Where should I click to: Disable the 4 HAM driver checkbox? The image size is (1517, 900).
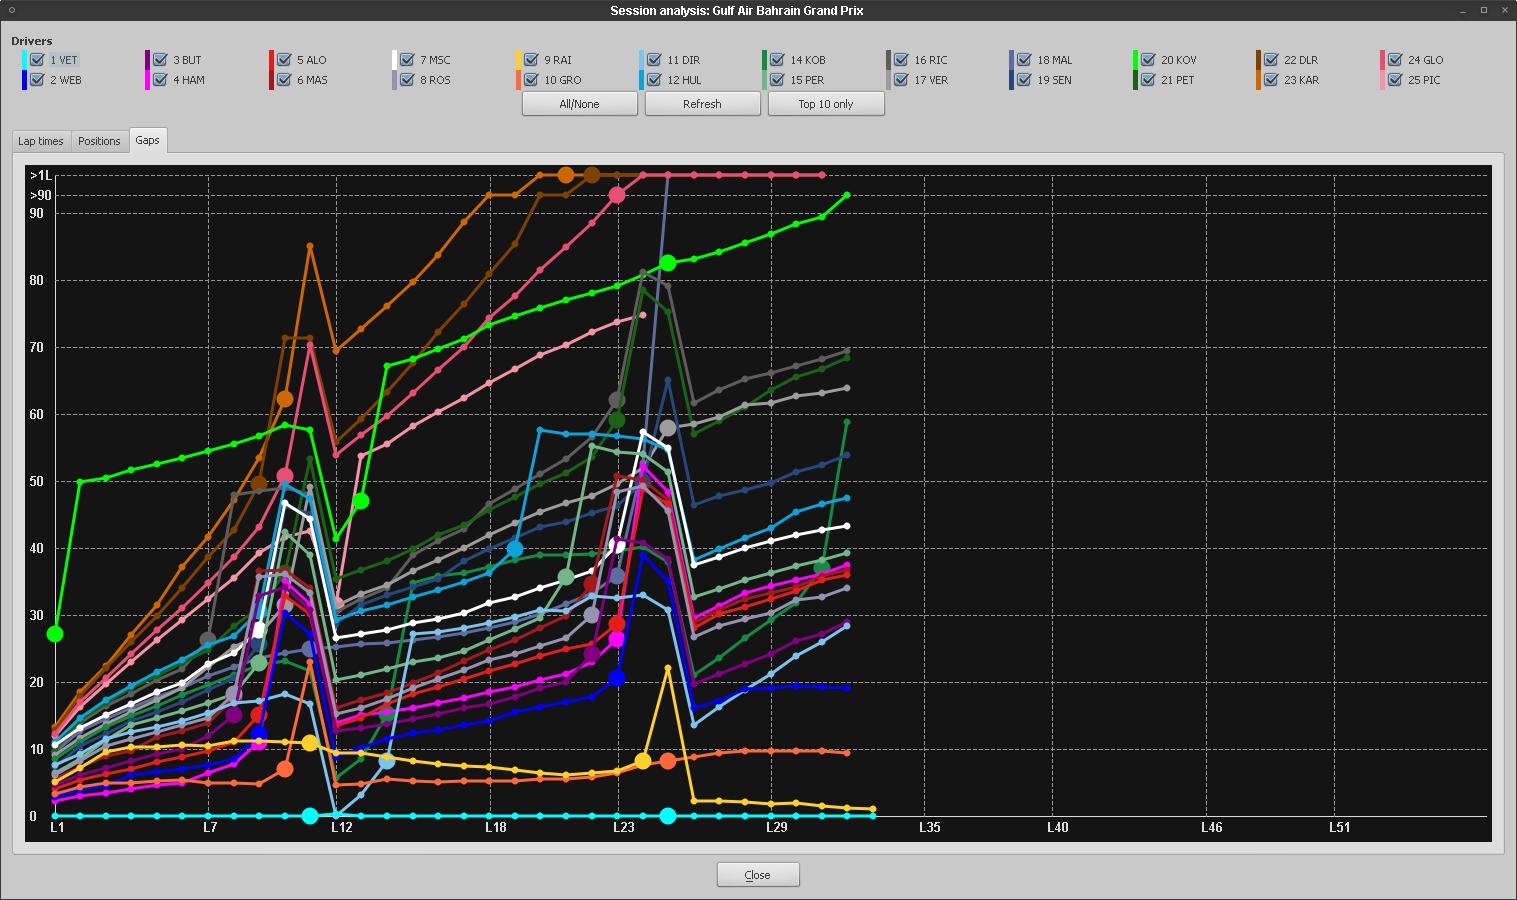160,80
